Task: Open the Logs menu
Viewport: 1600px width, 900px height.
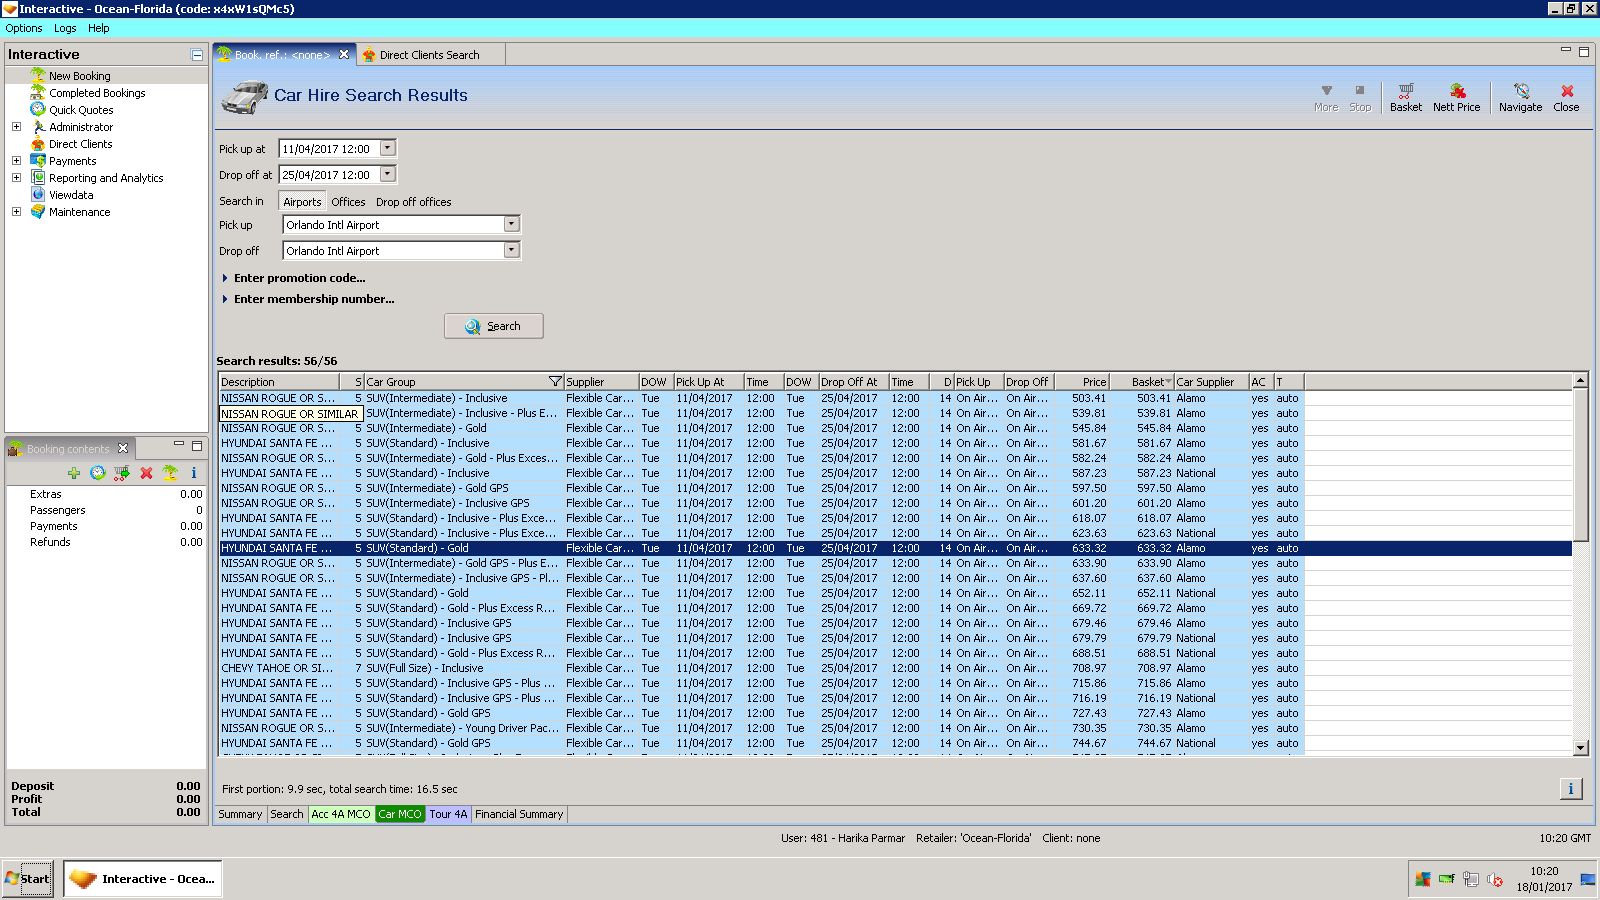Action: tap(65, 28)
